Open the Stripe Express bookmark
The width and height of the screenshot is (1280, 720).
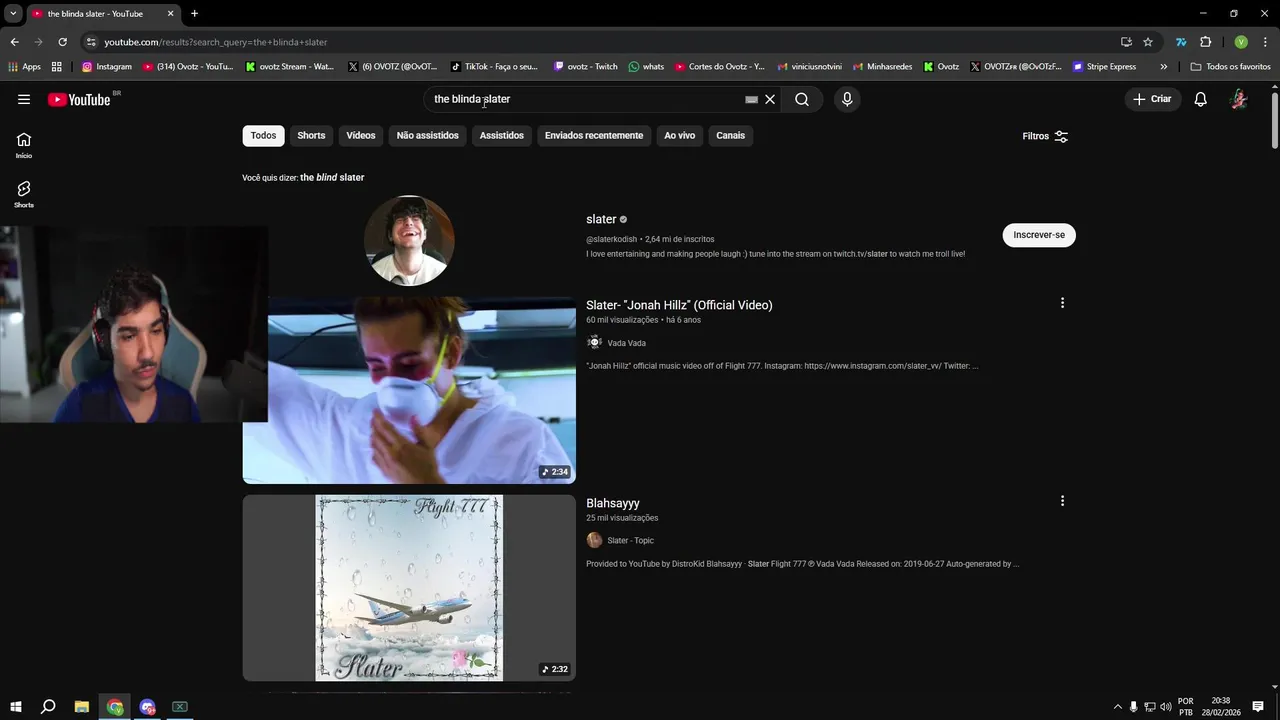tap(1104, 67)
